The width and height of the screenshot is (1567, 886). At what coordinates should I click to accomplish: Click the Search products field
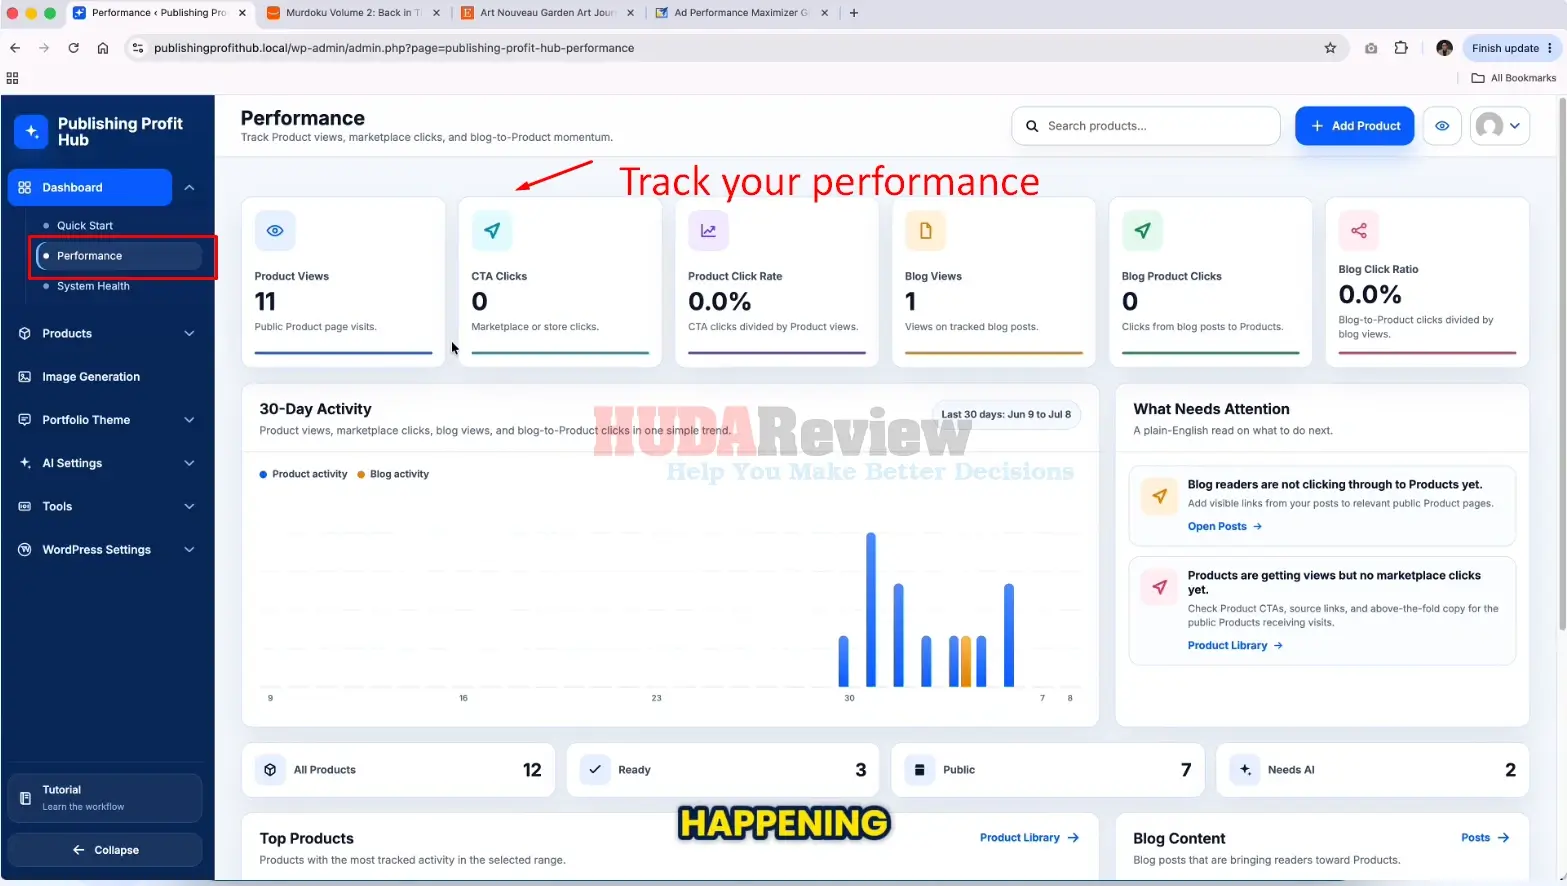[1146, 126]
